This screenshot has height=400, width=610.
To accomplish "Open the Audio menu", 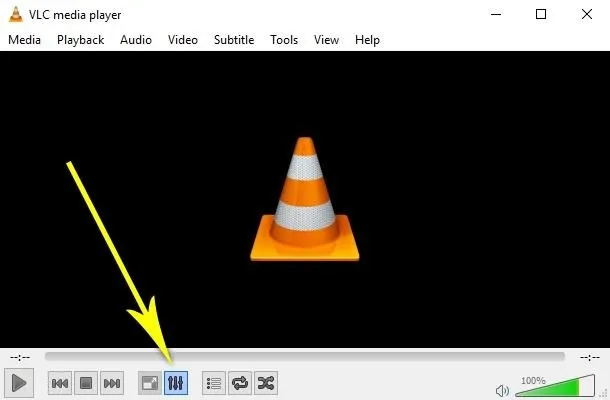I will tap(136, 40).
